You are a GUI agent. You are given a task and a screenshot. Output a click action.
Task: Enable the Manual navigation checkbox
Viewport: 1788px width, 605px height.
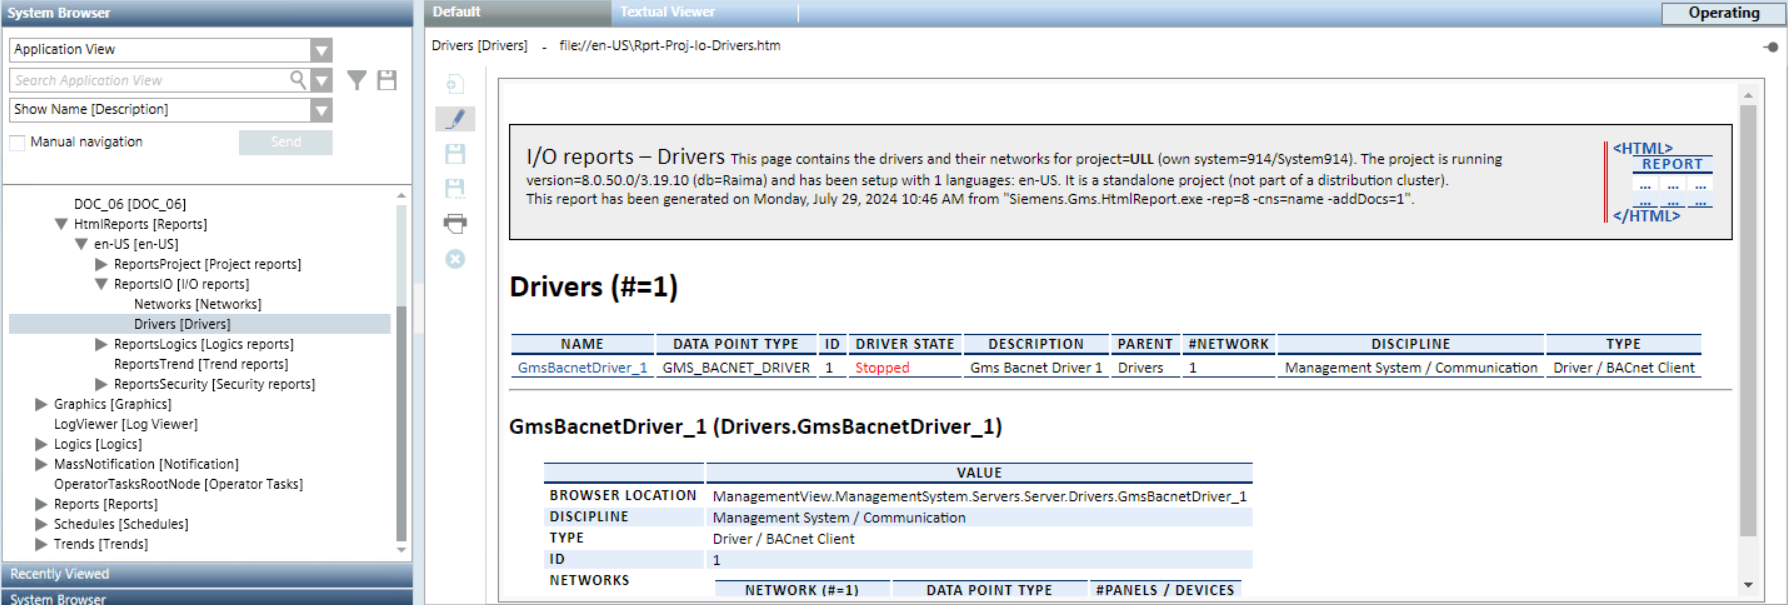pos(17,143)
